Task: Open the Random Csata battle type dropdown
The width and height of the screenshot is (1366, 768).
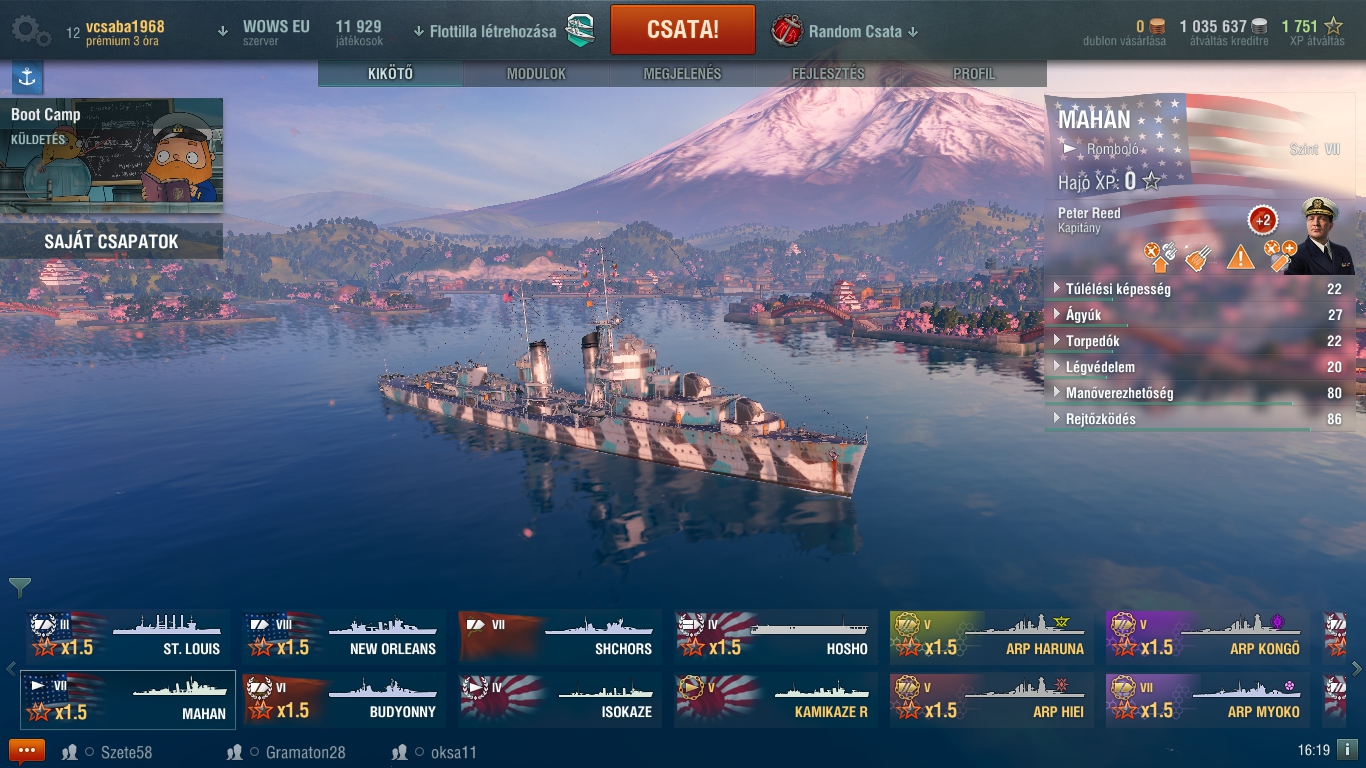Action: pos(846,31)
